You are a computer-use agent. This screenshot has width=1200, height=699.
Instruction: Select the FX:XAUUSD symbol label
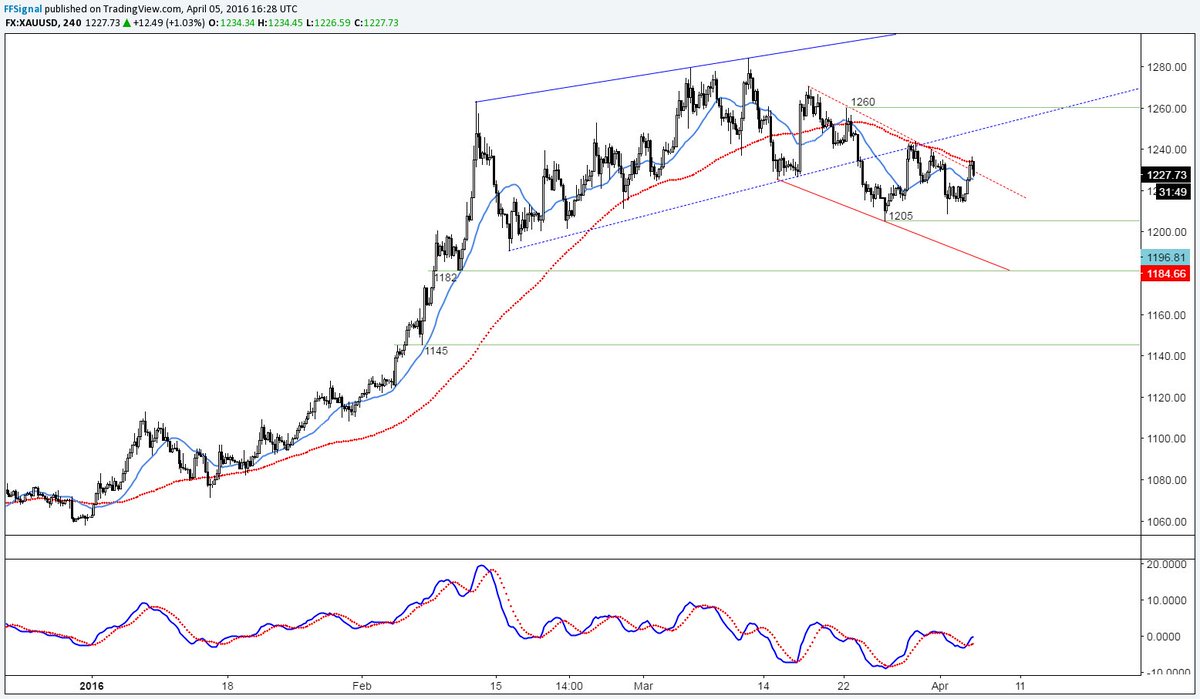pyautogui.click(x=32, y=23)
